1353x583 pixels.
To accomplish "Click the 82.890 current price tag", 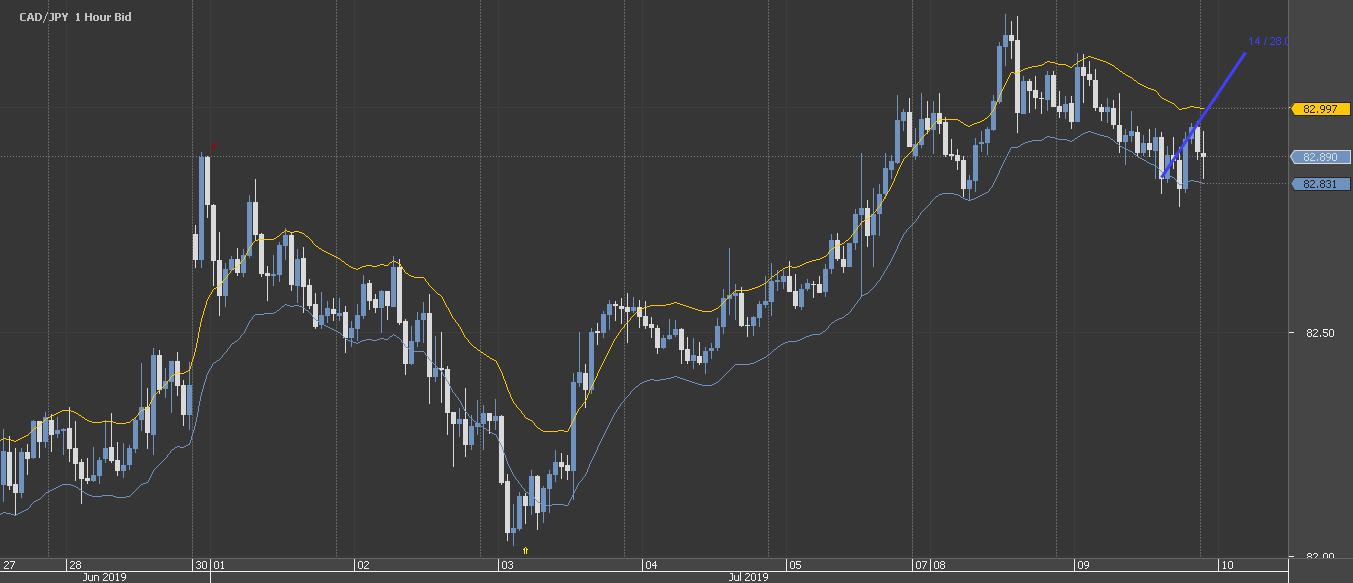I will pyautogui.click(x=1320, y=157).
